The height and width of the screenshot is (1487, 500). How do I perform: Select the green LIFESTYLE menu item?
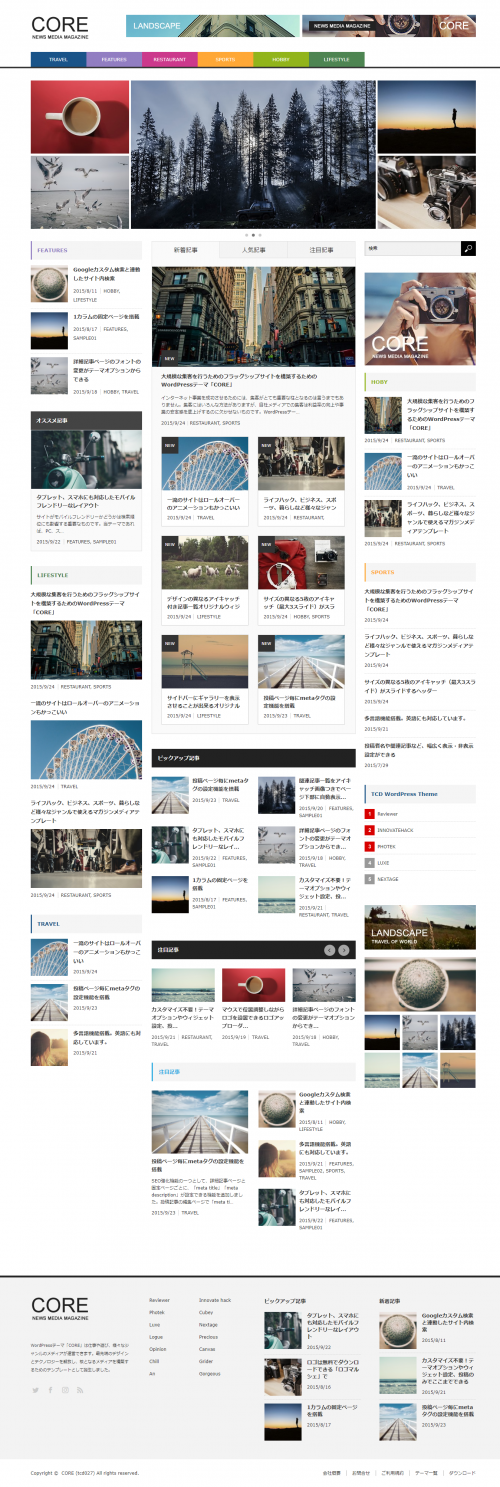tap(337, 59)
